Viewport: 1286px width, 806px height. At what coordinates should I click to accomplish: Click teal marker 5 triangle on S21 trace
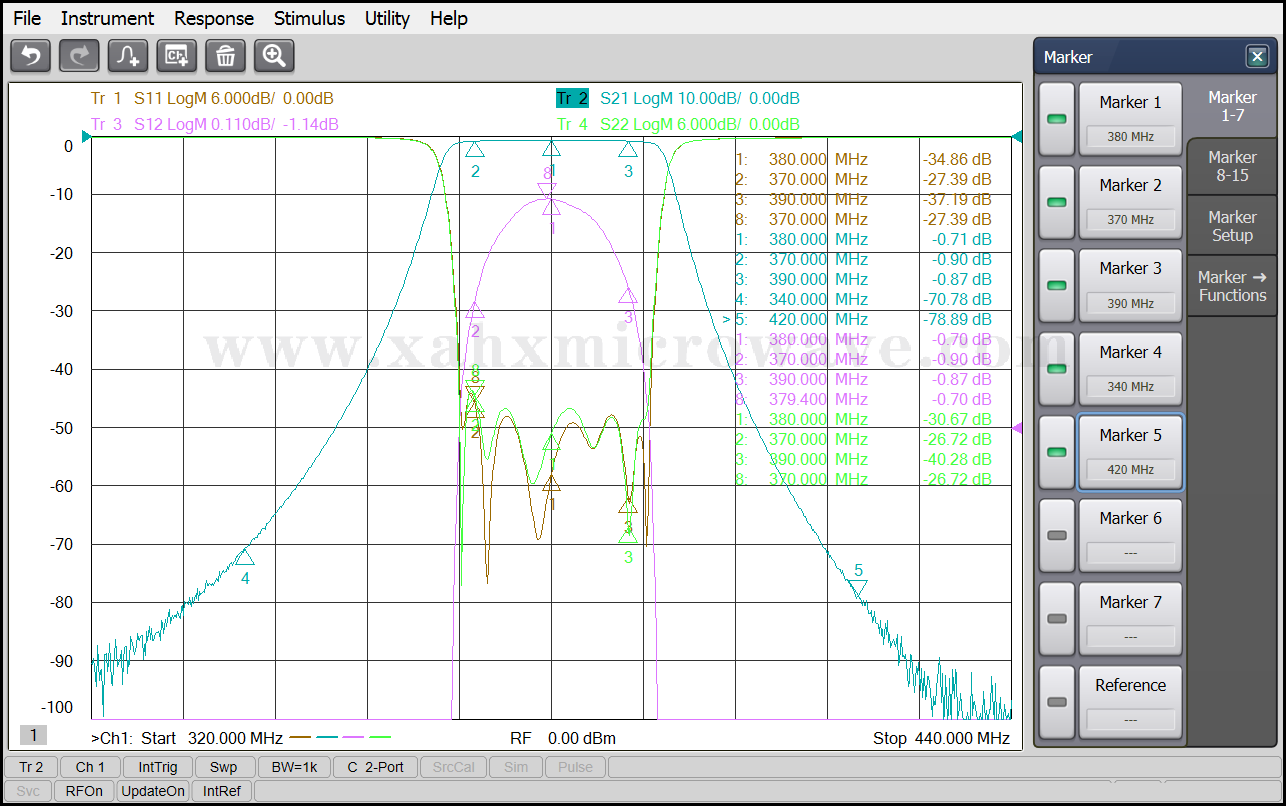pyautogui.click(x=858, y=588)
